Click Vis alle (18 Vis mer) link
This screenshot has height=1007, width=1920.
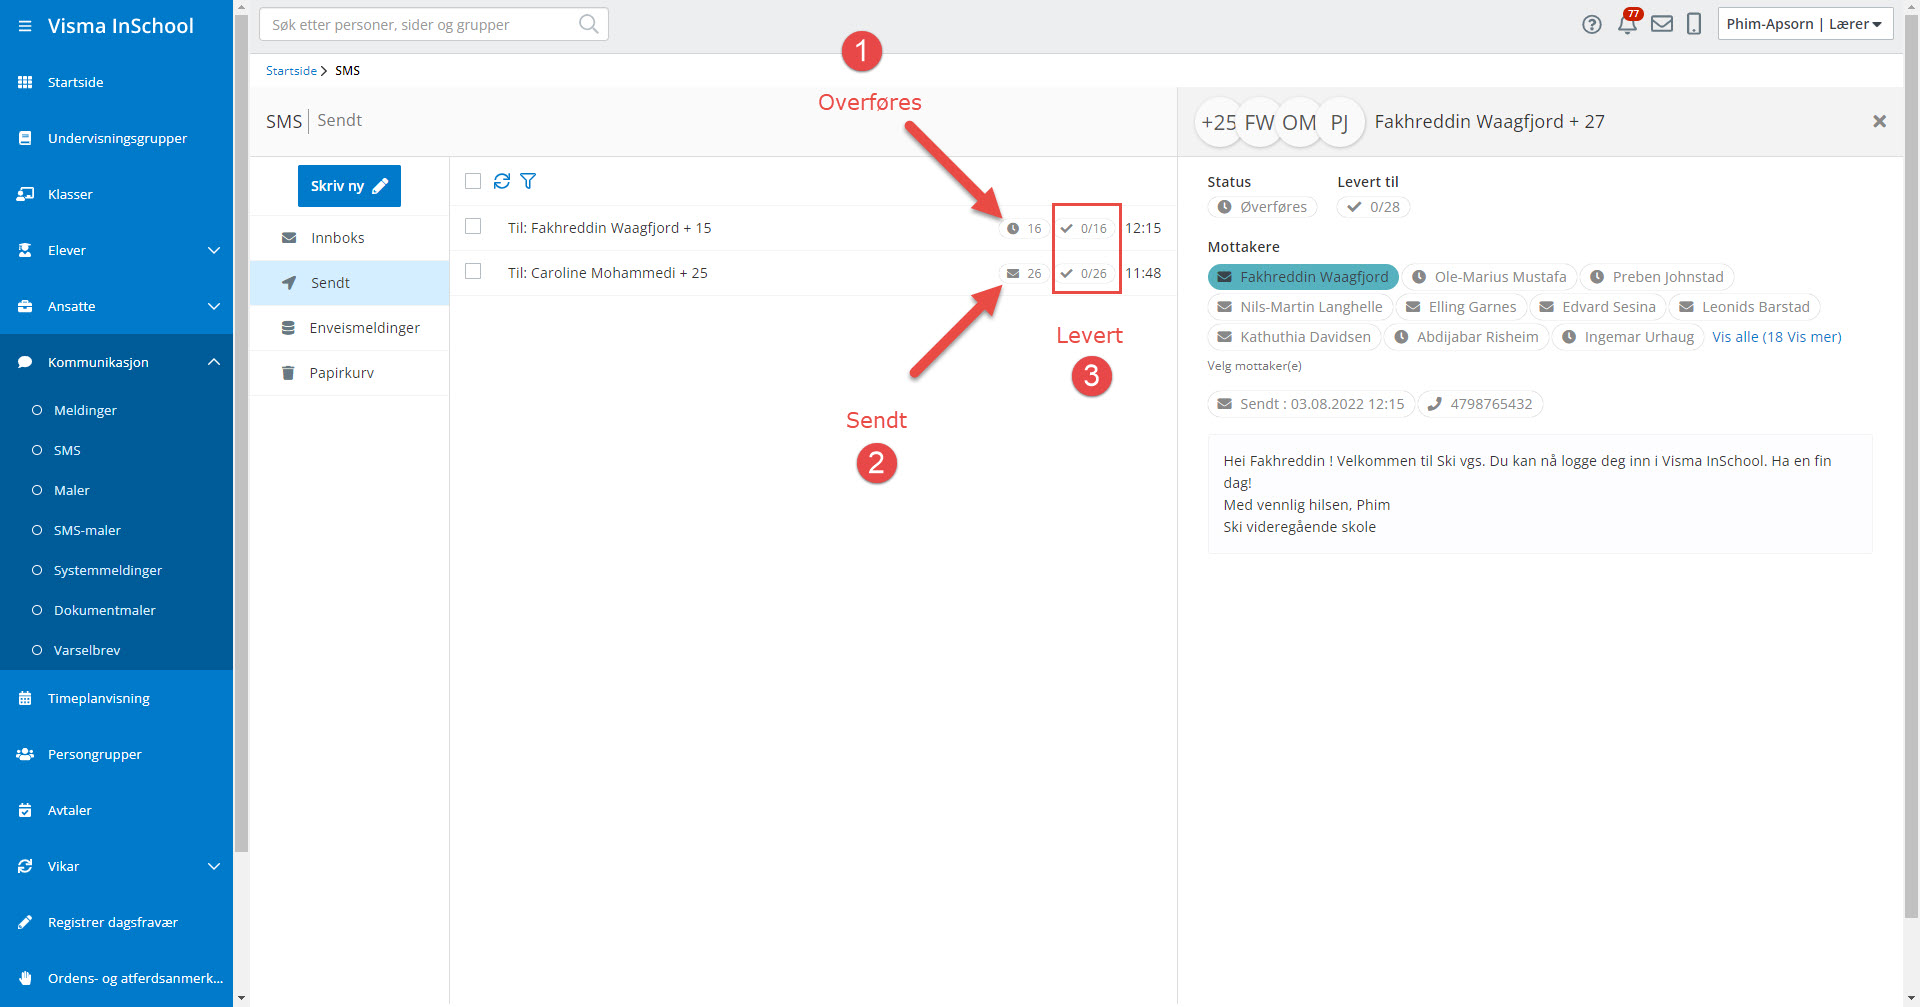click(1776, 337)
